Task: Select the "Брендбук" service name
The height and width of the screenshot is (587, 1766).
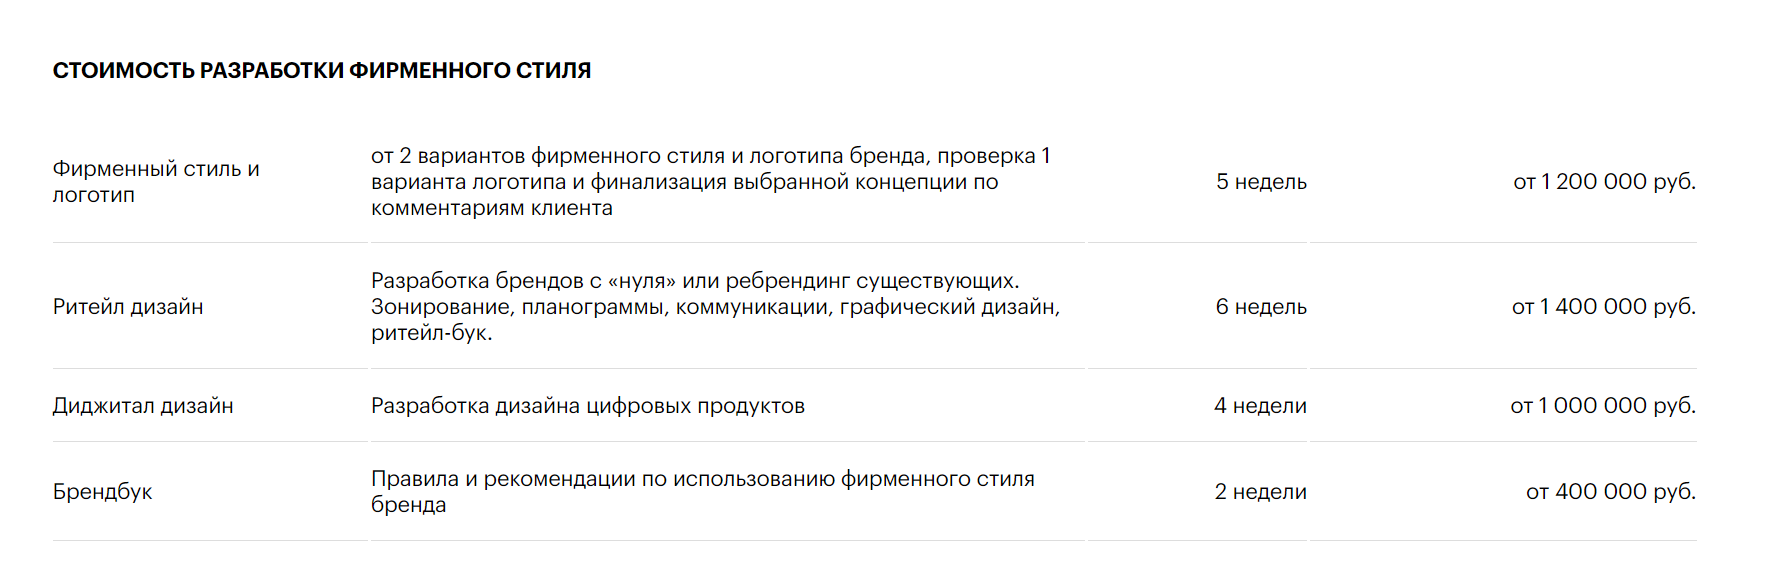Action: coord(102,492)
